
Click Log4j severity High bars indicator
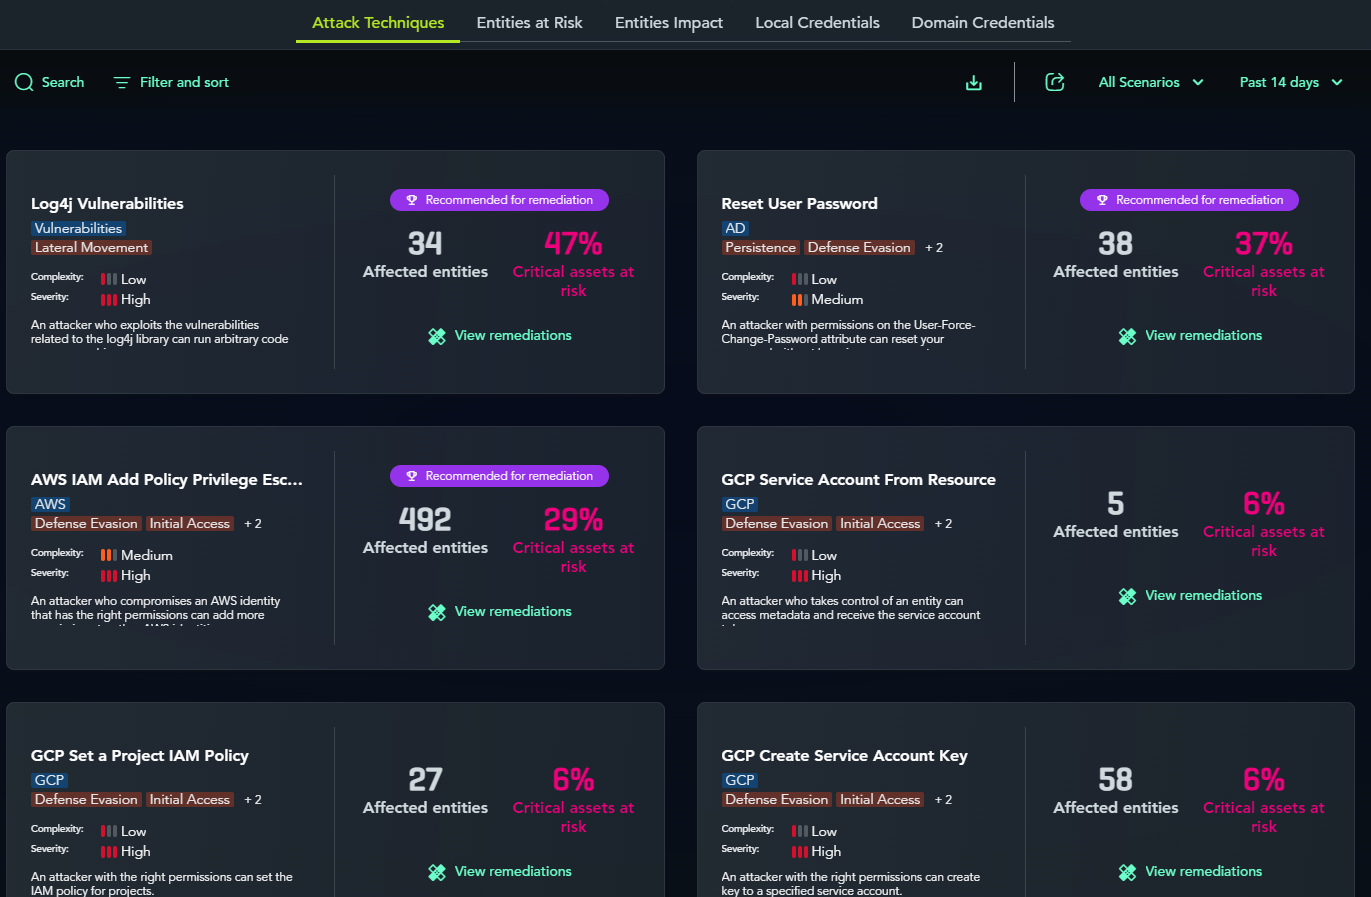(x=109, y=299)
